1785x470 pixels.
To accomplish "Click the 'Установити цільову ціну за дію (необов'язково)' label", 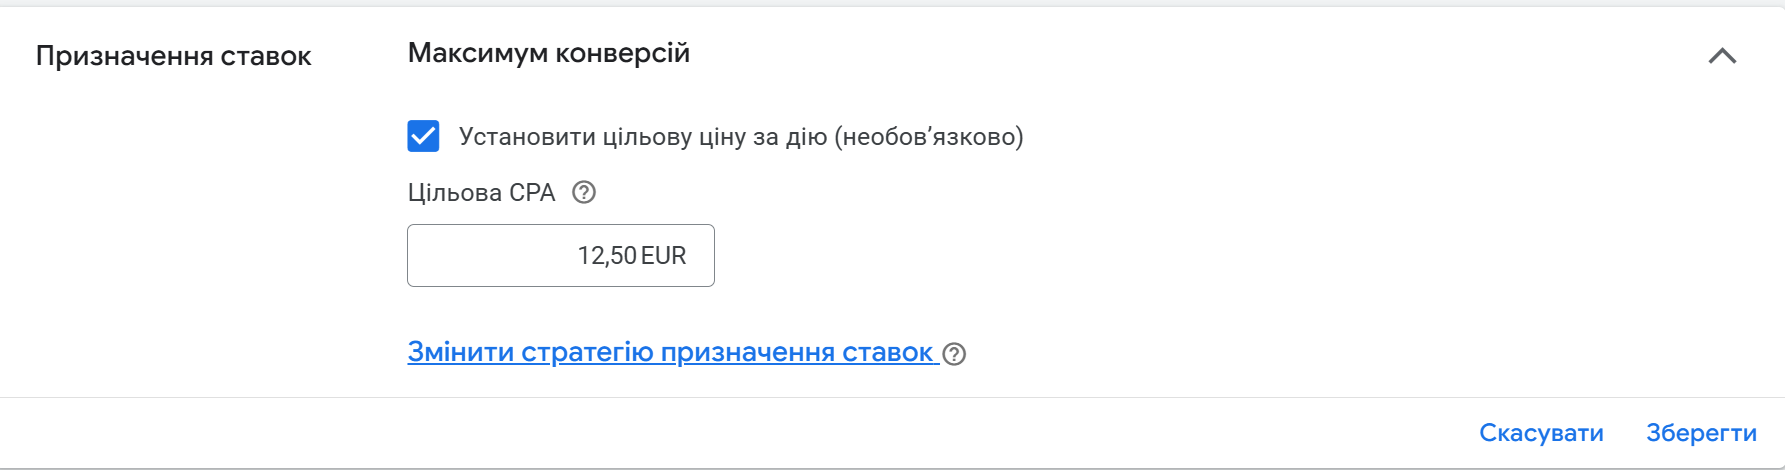I will [740, 137].
